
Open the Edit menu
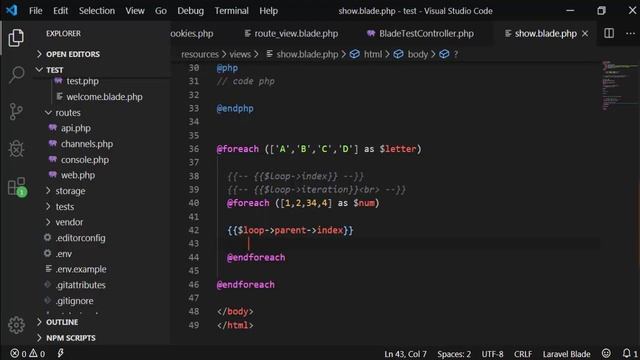click(x=60, y=11)
